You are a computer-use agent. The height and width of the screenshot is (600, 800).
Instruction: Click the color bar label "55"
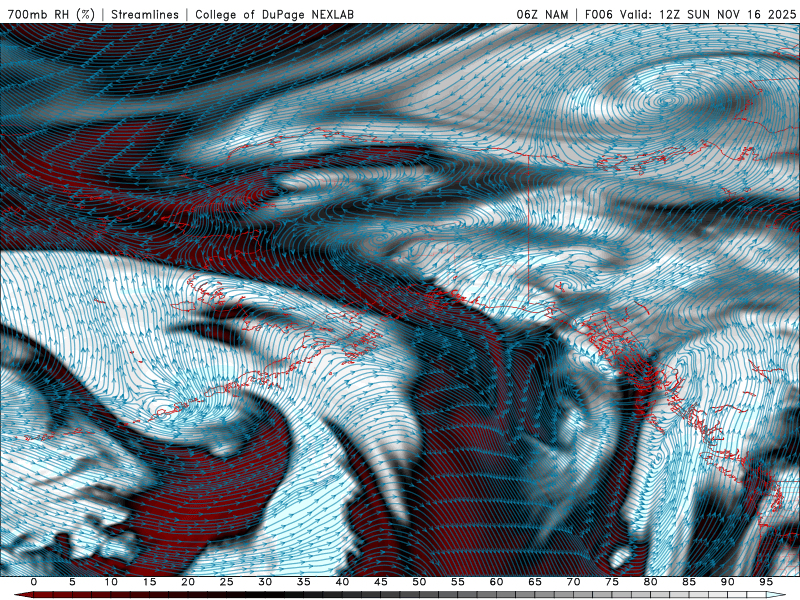pos(458,582)
